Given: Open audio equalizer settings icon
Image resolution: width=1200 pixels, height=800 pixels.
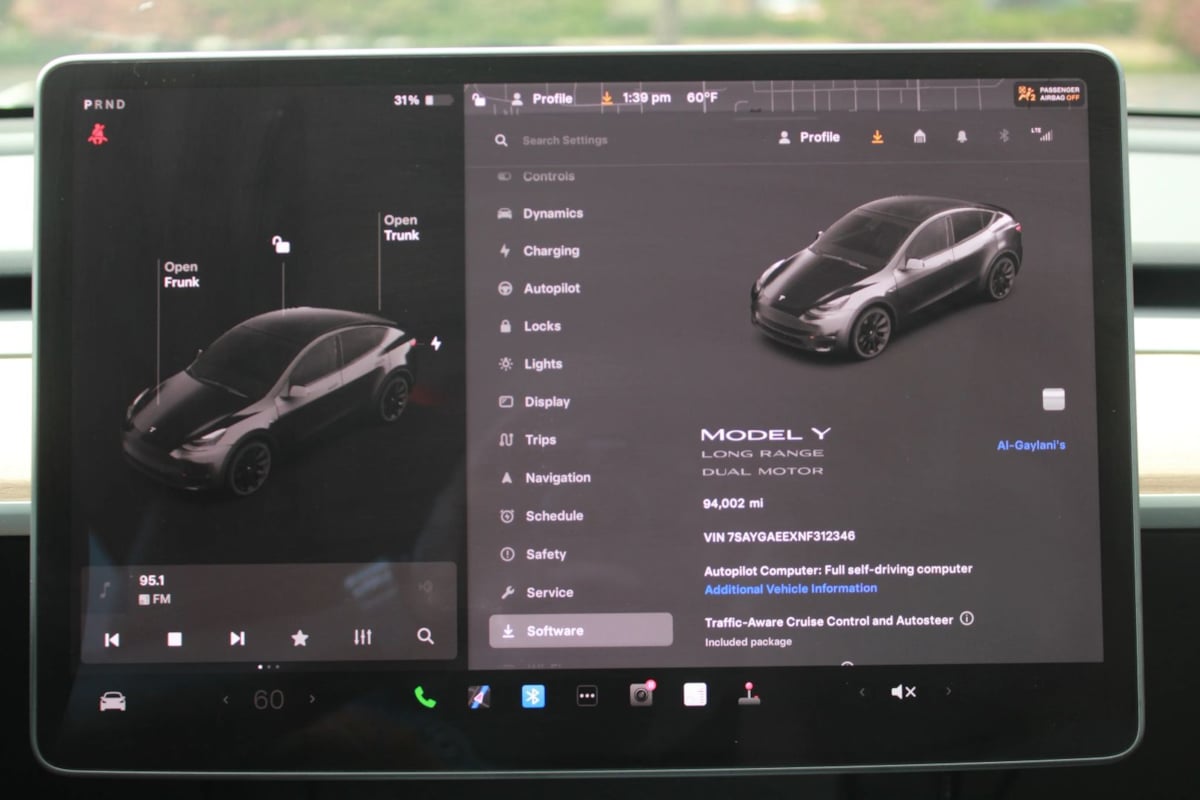Looking at the screenshot, I should pos(363,637).
